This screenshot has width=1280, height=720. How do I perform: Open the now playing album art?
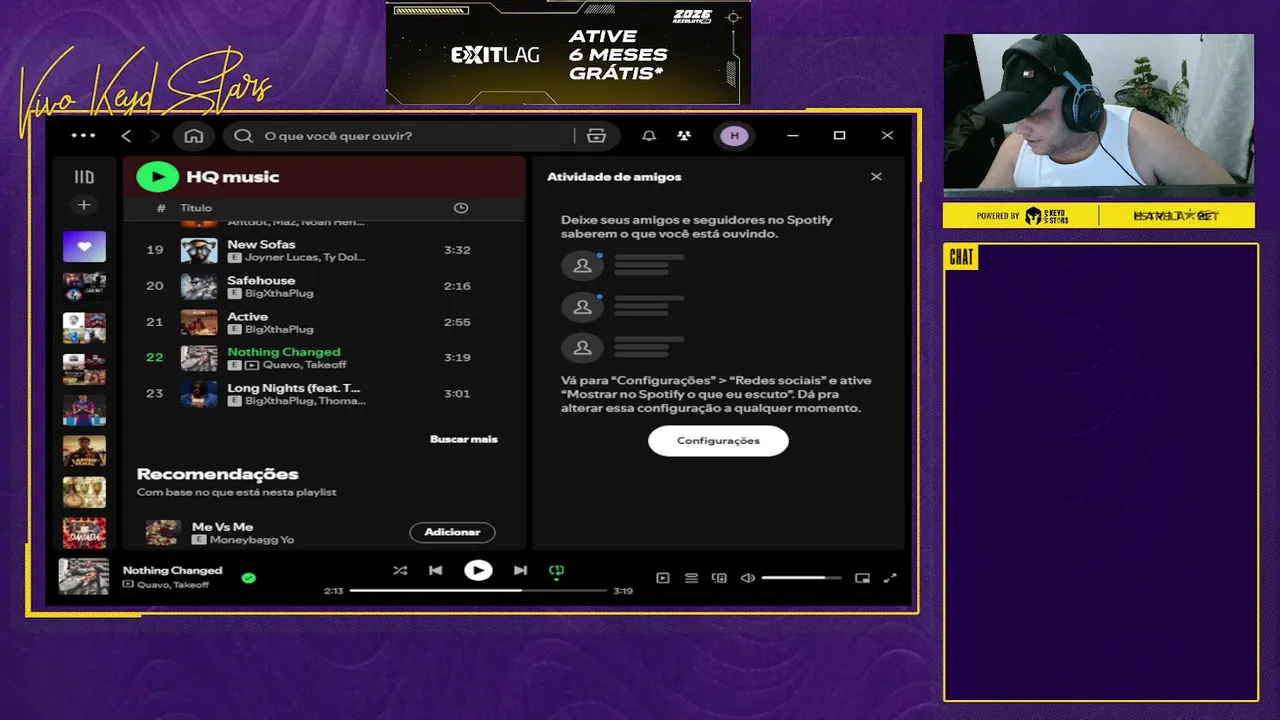(84, 577)
